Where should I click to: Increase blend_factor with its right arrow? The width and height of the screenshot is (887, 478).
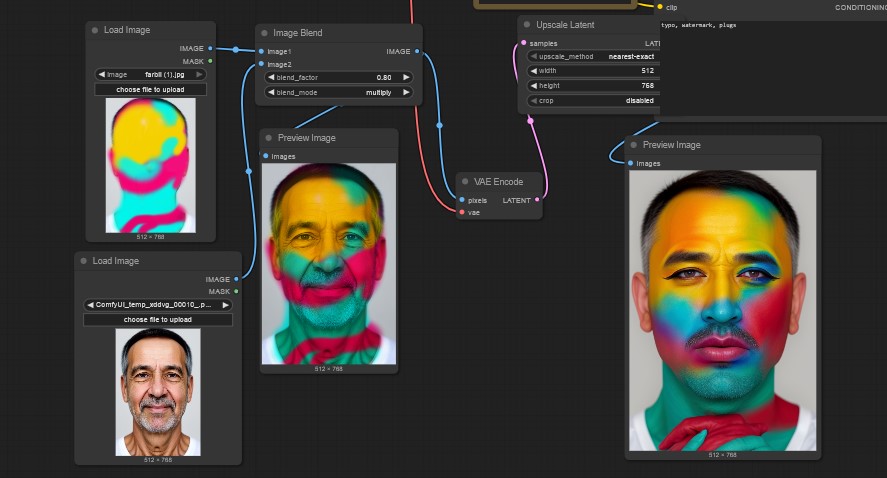pyautogui.click(x=406, y=77)
